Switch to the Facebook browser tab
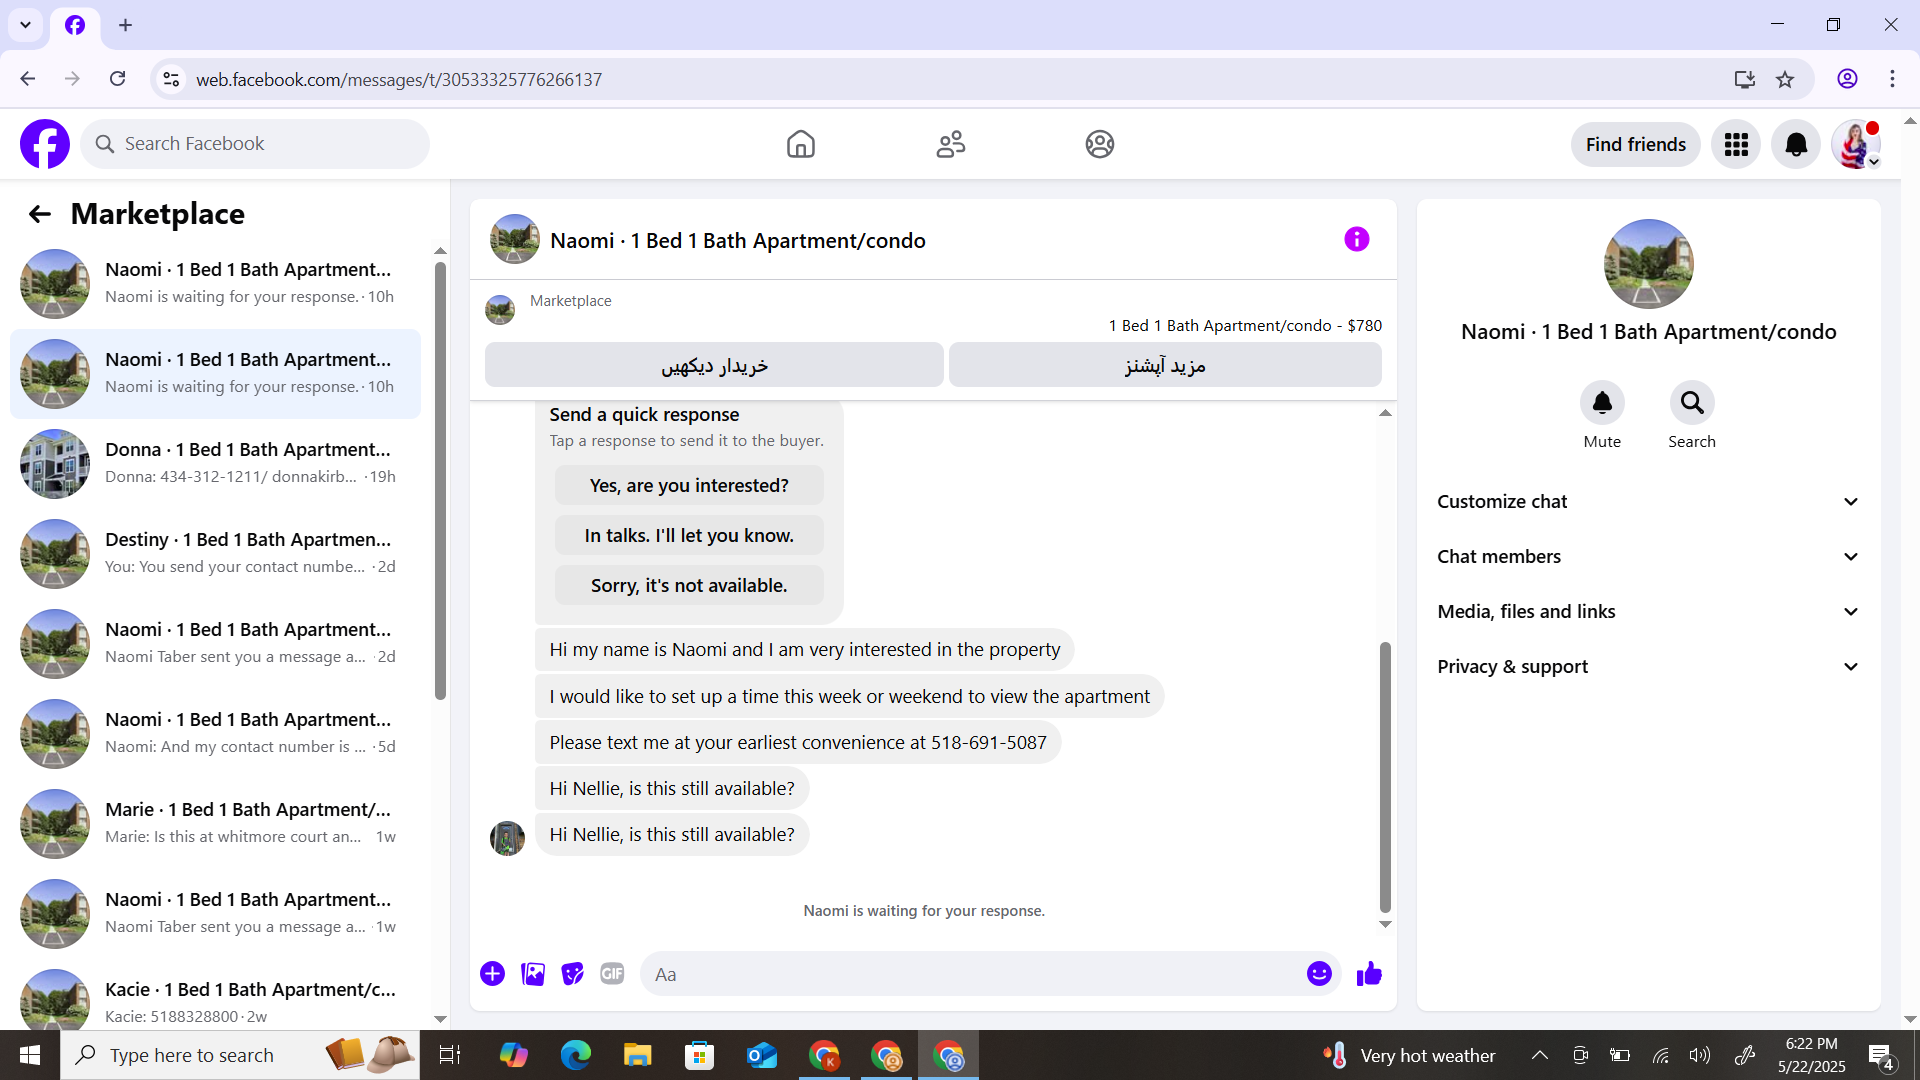Screen dimensions: 1920x1080 (75, 25)
